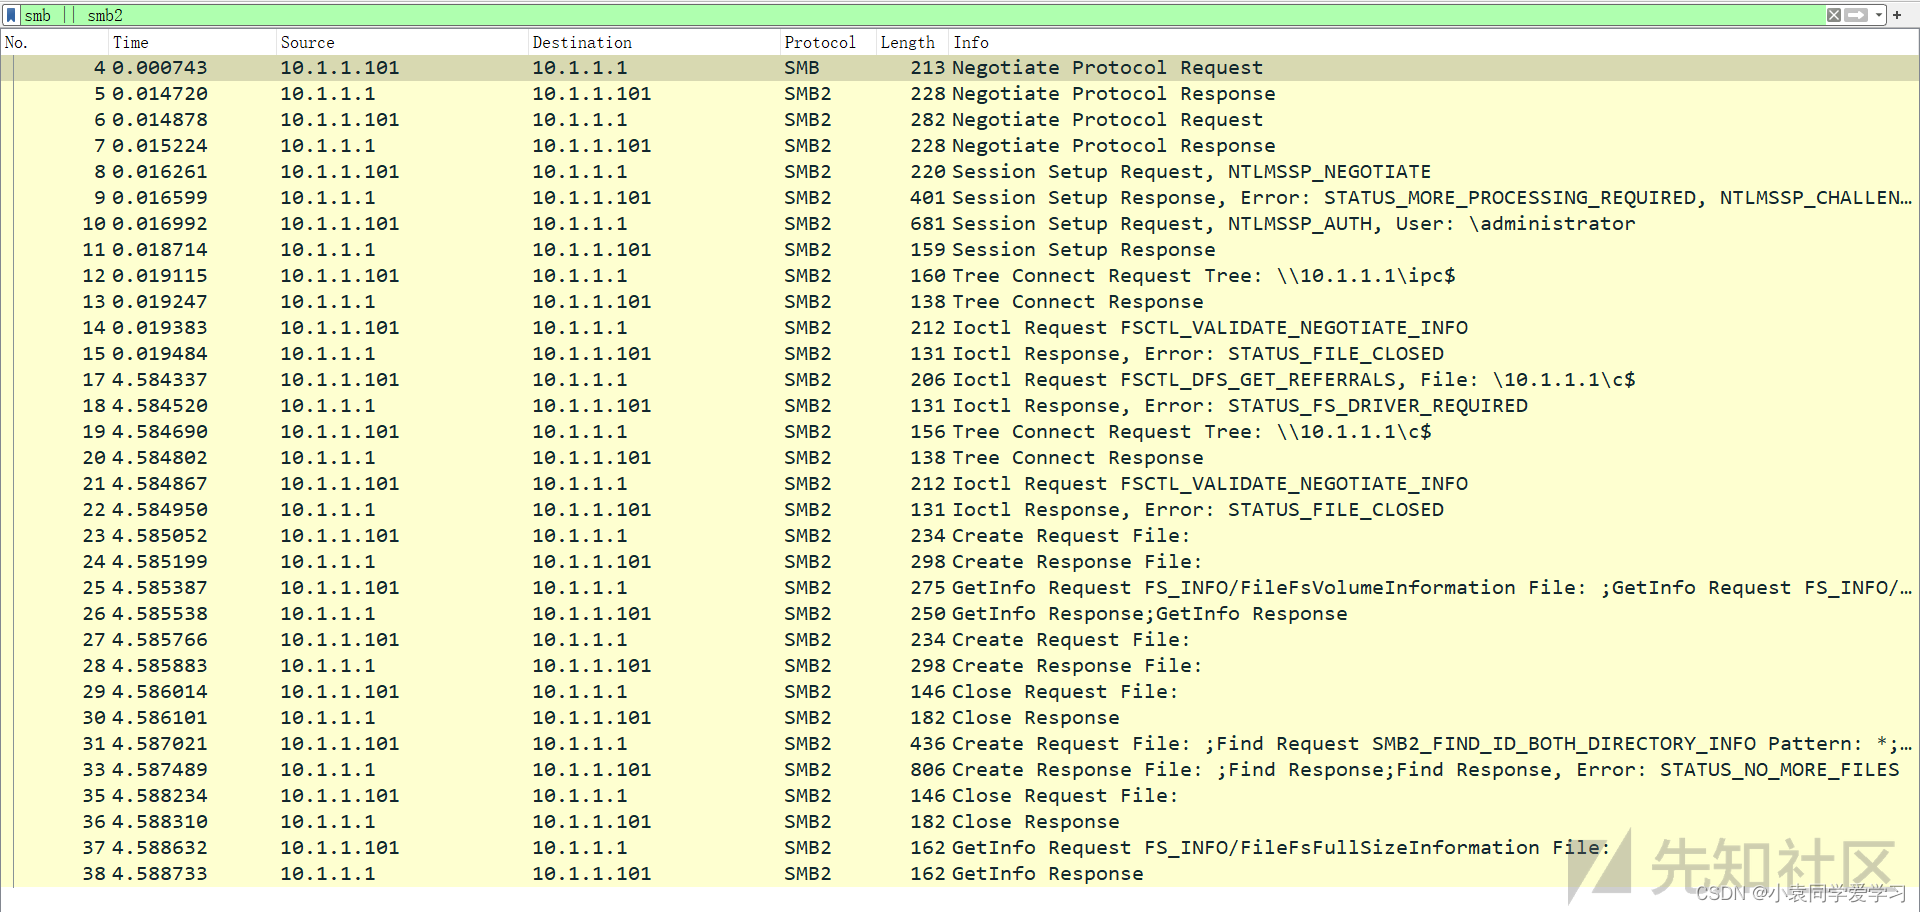The height and width of the screenshot is (912, 1920).
Task: Select STATUS_MORE_PROCESSING_REQUIRED response row
Action: [x=960, y=198]
